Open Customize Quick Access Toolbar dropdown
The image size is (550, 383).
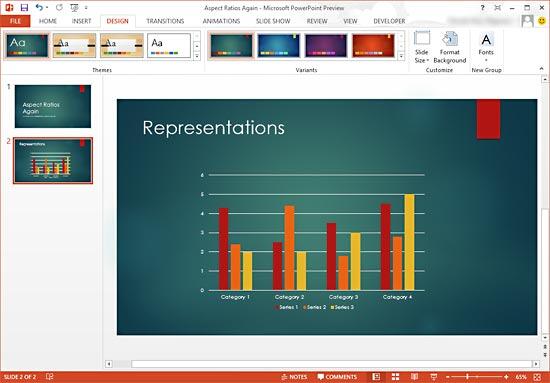click(x=86, y=7)
